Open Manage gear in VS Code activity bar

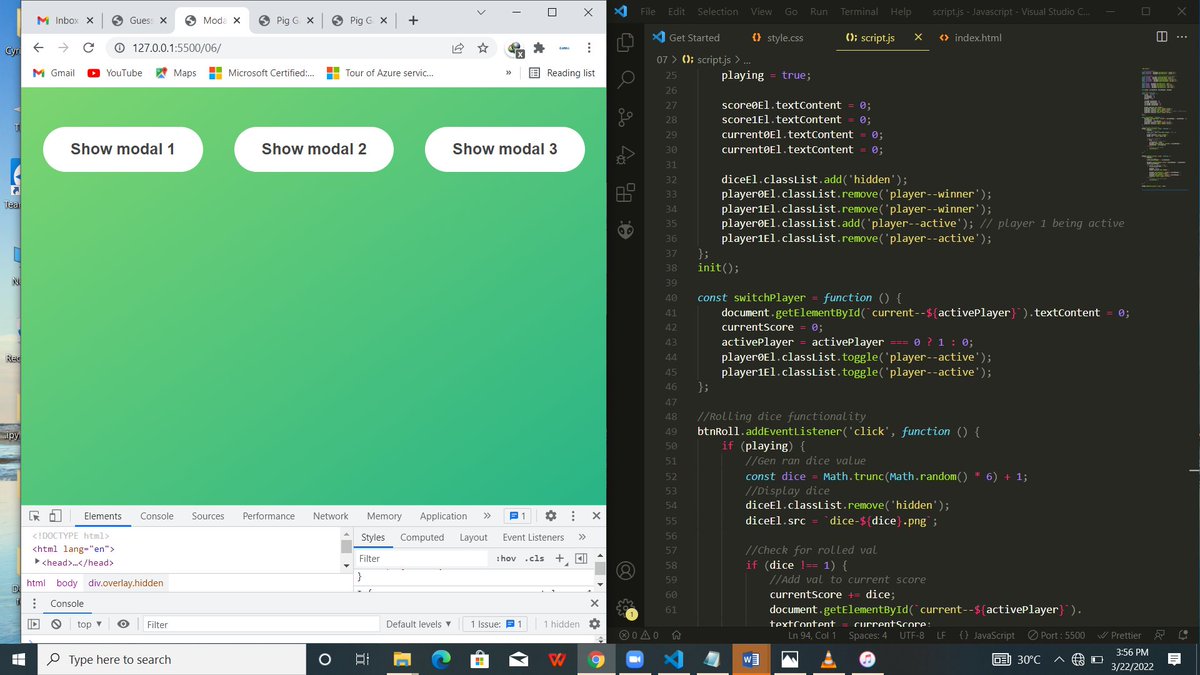626,608
